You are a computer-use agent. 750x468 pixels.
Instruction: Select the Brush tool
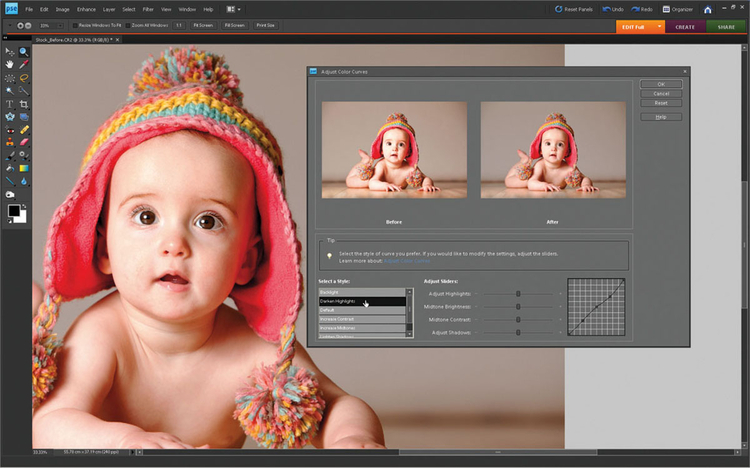(x=10, y=156)
